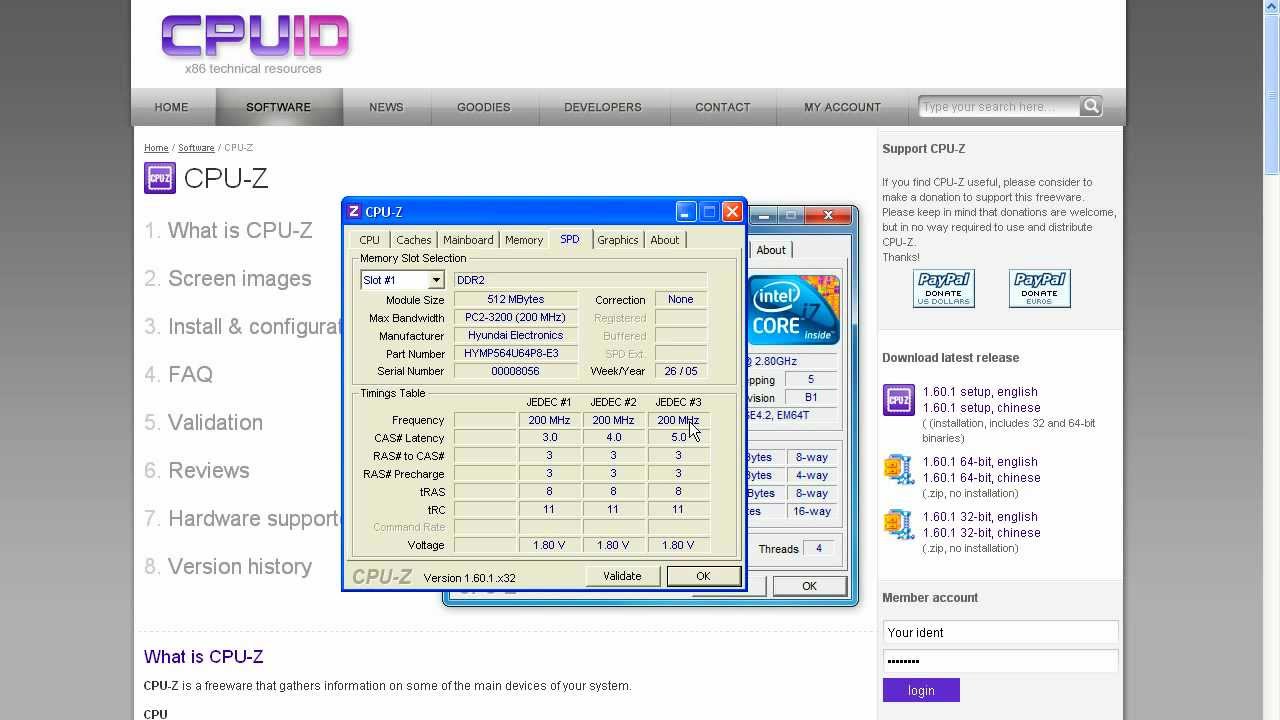Click the Threads value 4 field
Screen dimensions: 1280x720
(819, 549)
